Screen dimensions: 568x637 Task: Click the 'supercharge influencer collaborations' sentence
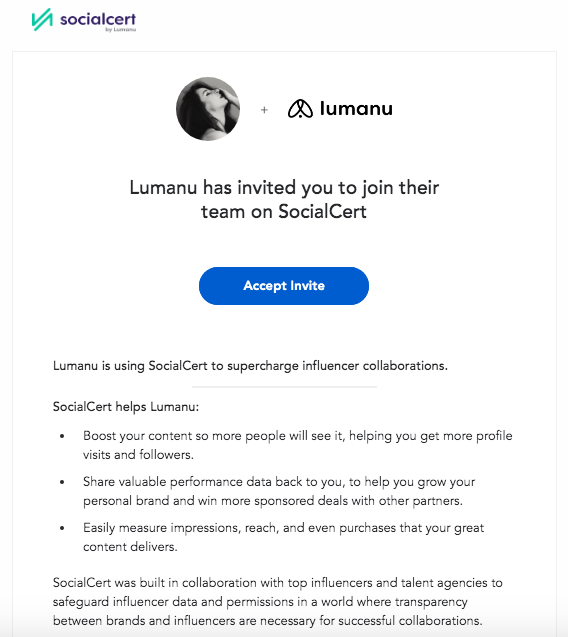[250, 366]
